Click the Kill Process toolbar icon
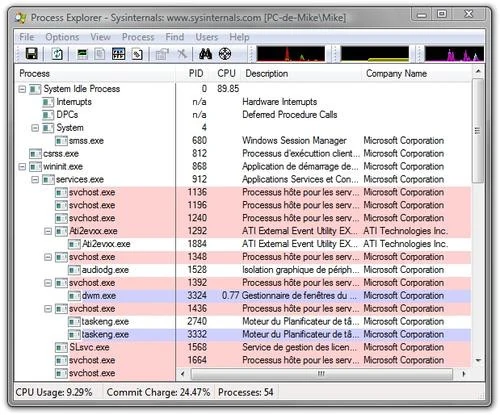500x415 pixels. coord(182,54)
